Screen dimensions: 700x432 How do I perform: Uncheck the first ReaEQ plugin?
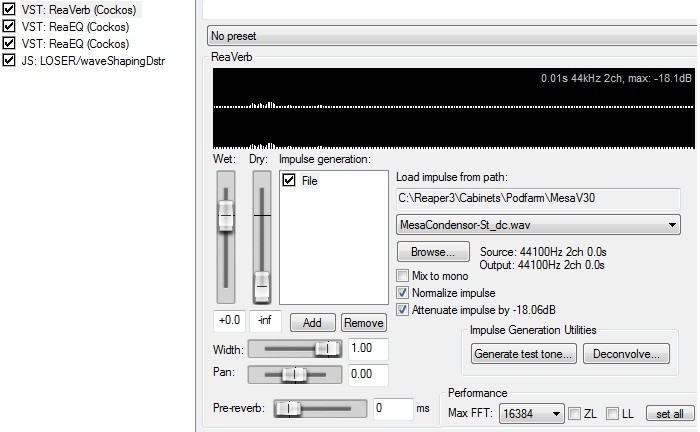click(9, 26)
